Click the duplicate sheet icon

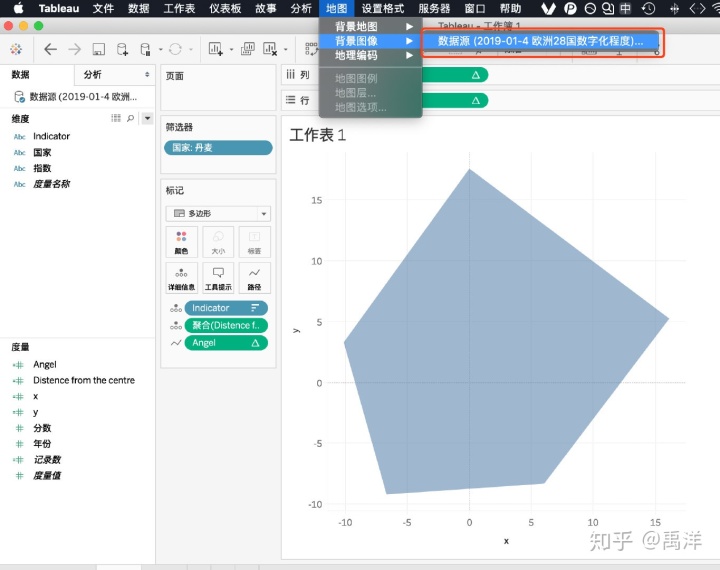[x=248, y=48]
